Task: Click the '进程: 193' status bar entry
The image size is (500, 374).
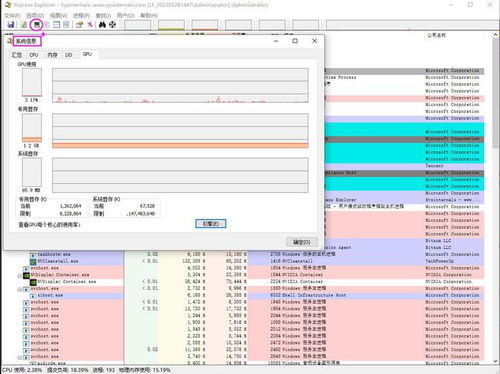Action: (103, 370)
